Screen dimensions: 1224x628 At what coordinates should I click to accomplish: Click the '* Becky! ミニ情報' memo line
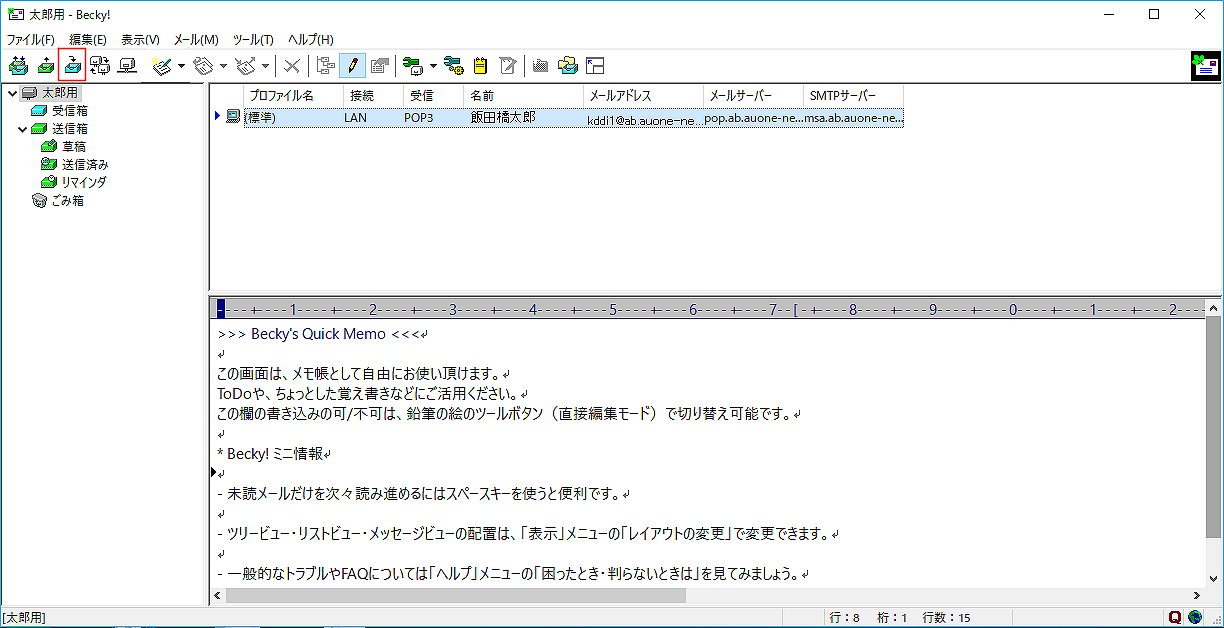point(272,453)
